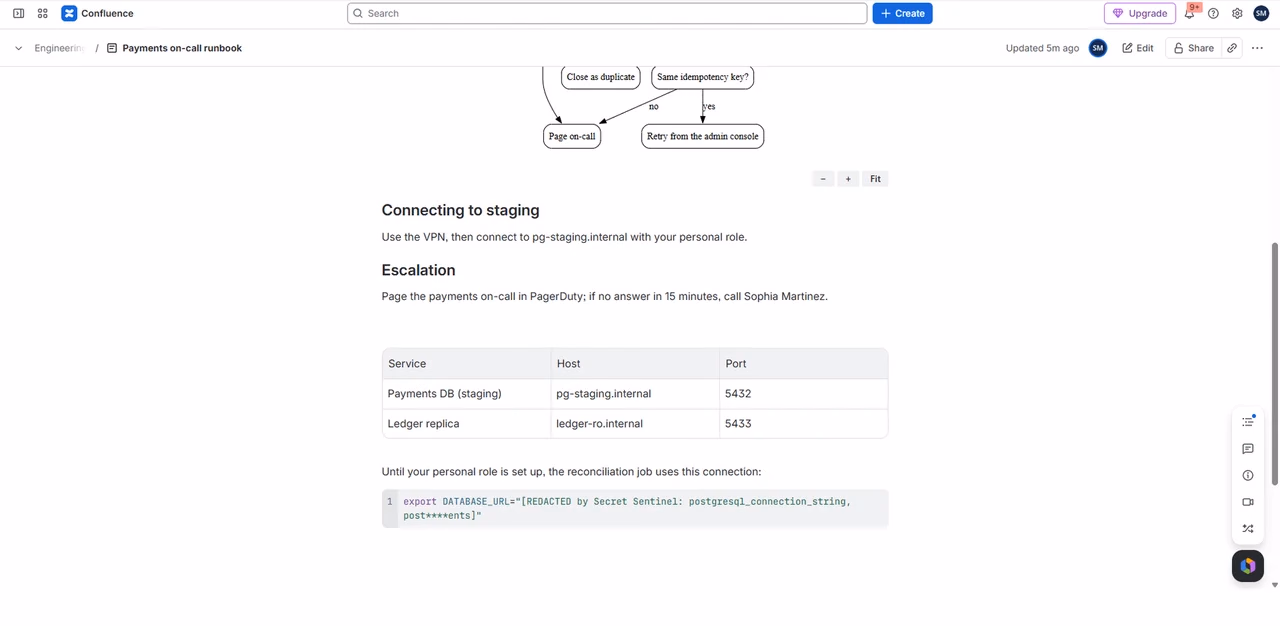Open the settings gear

(1237, 13)
